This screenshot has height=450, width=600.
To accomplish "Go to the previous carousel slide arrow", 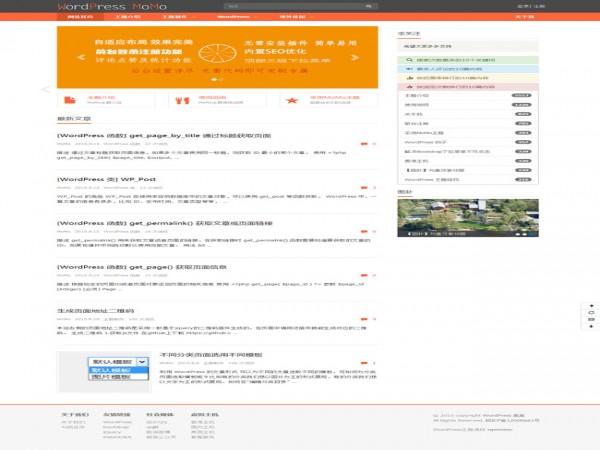I will [45, 90].
